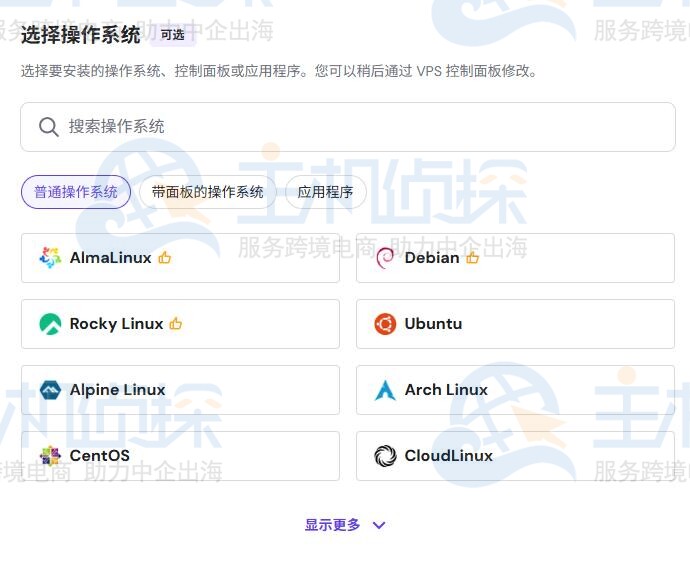Focus the 搜索操作系统 search field
Image resolution: width=690 pixels, height=563 pixels.
tap(348, 127)
